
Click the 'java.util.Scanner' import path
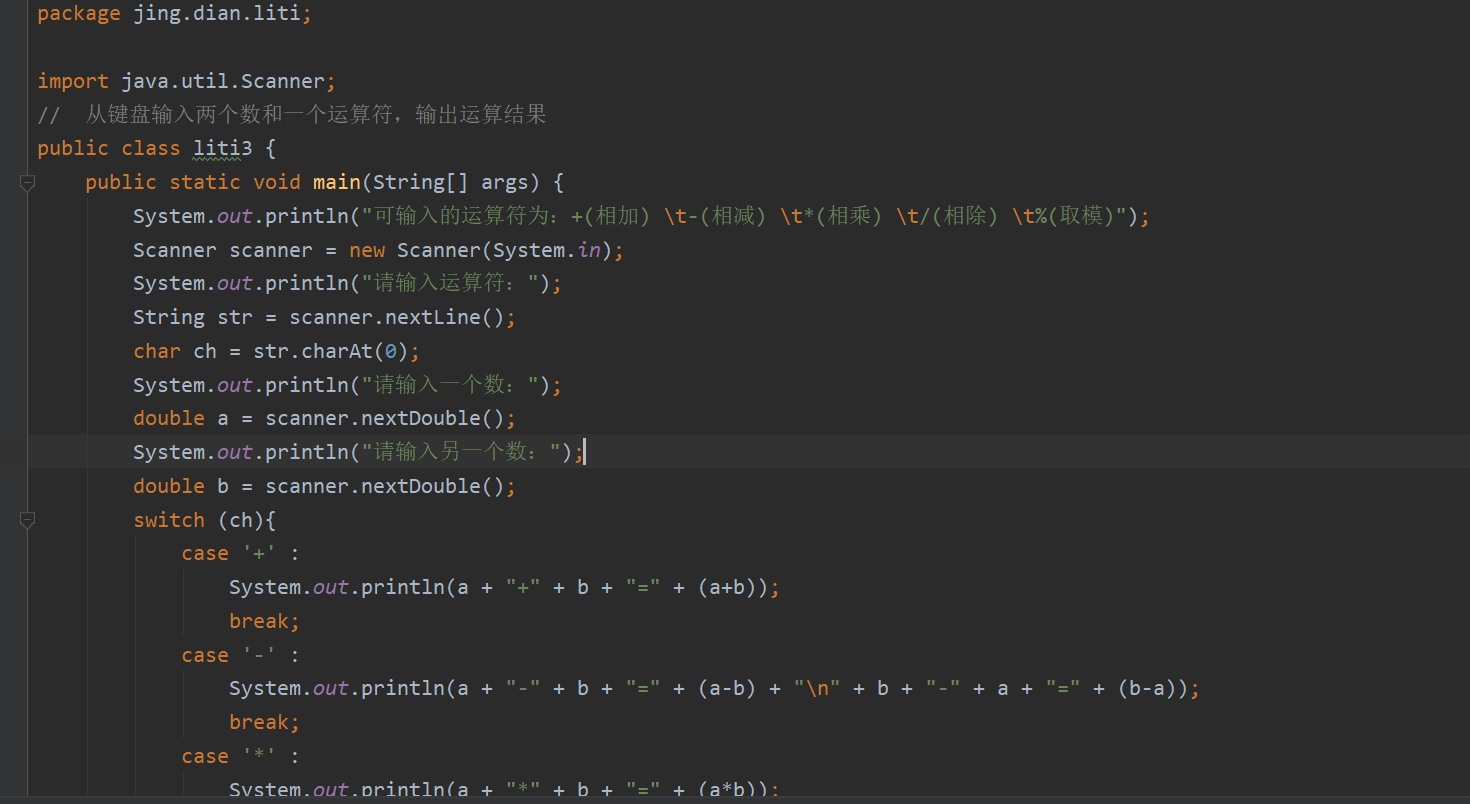(223, 81)
